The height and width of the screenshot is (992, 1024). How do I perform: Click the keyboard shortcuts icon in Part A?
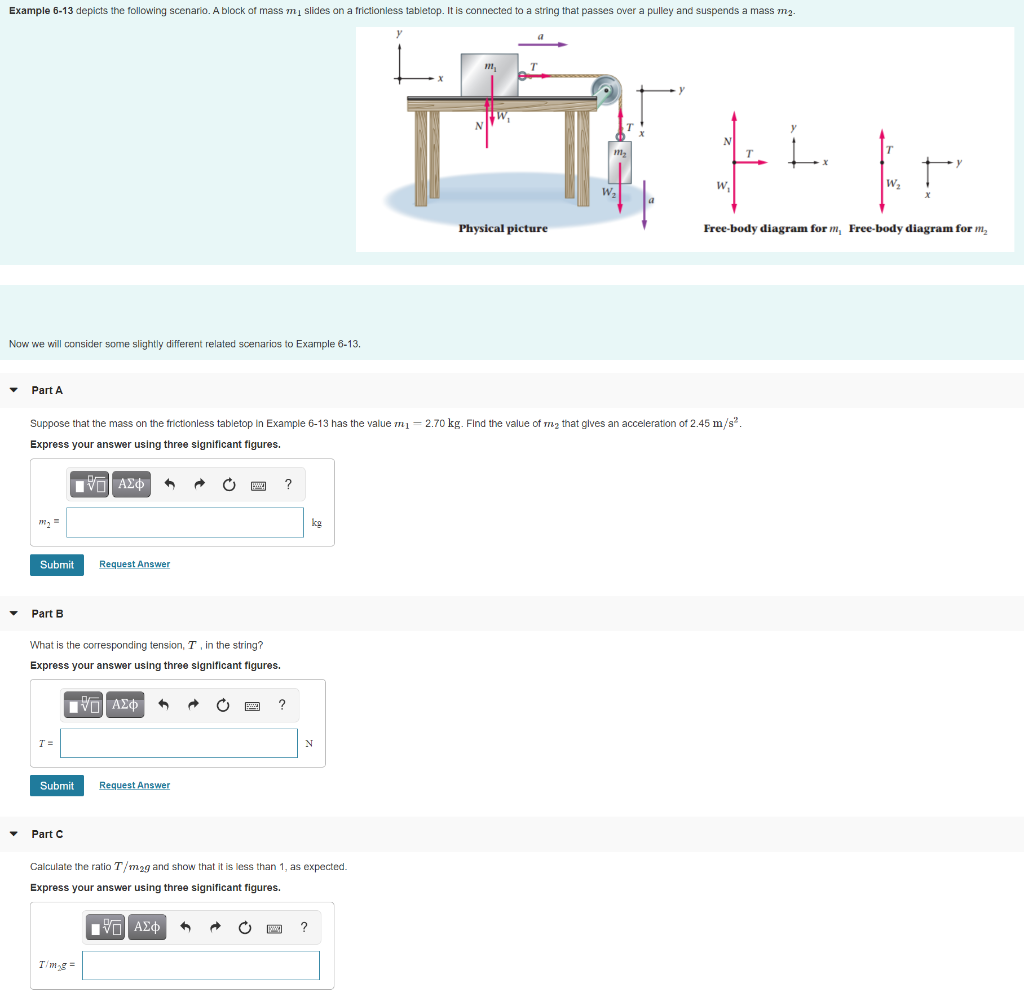click(x=257, y=485)
